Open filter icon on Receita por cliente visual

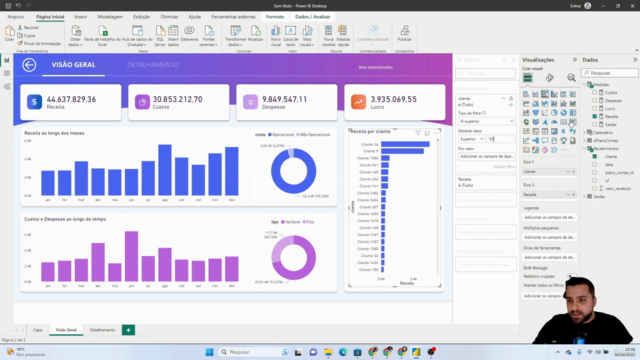point(418,133)
